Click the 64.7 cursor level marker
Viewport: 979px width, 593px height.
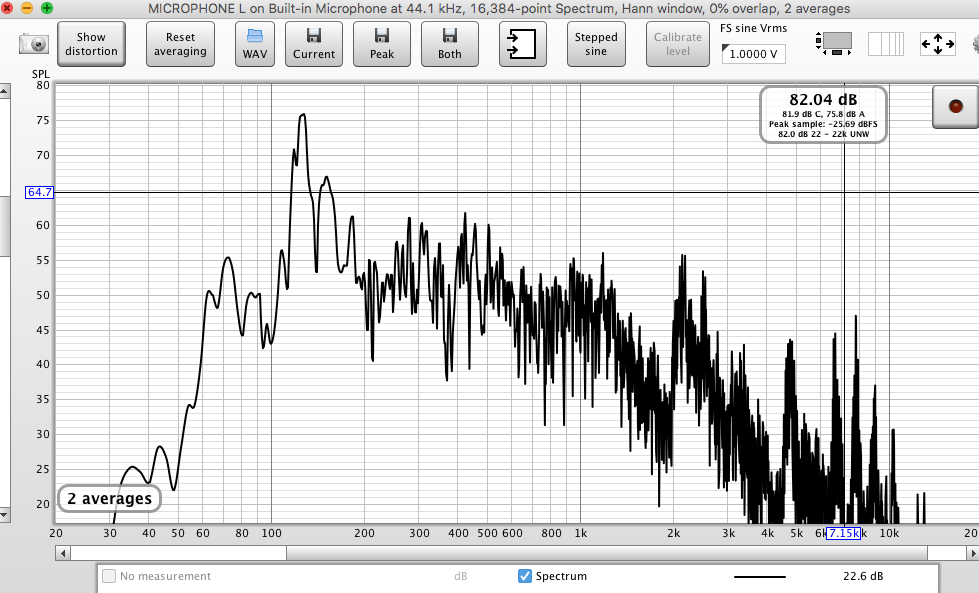click(x=39, y=192)
